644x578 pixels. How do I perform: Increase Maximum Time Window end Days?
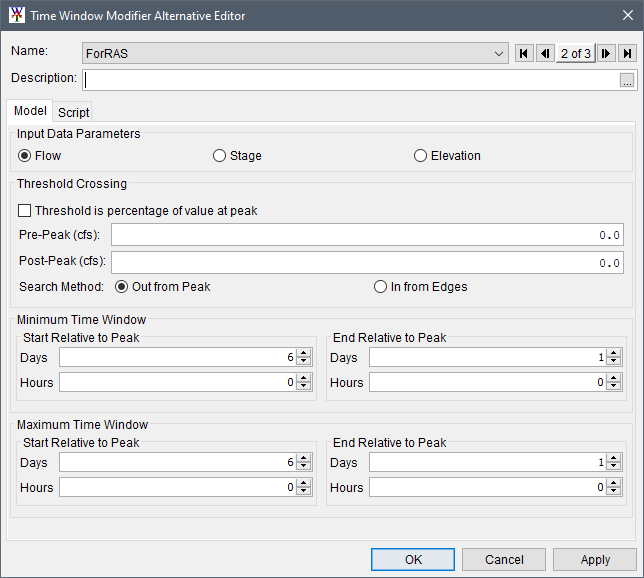[613, 458]
